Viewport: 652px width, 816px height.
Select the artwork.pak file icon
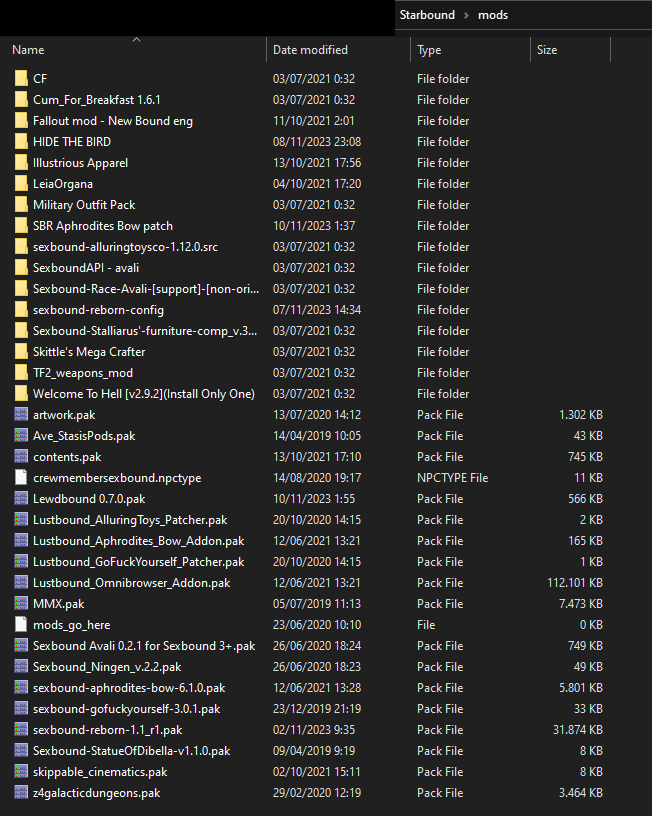[21, 415]
